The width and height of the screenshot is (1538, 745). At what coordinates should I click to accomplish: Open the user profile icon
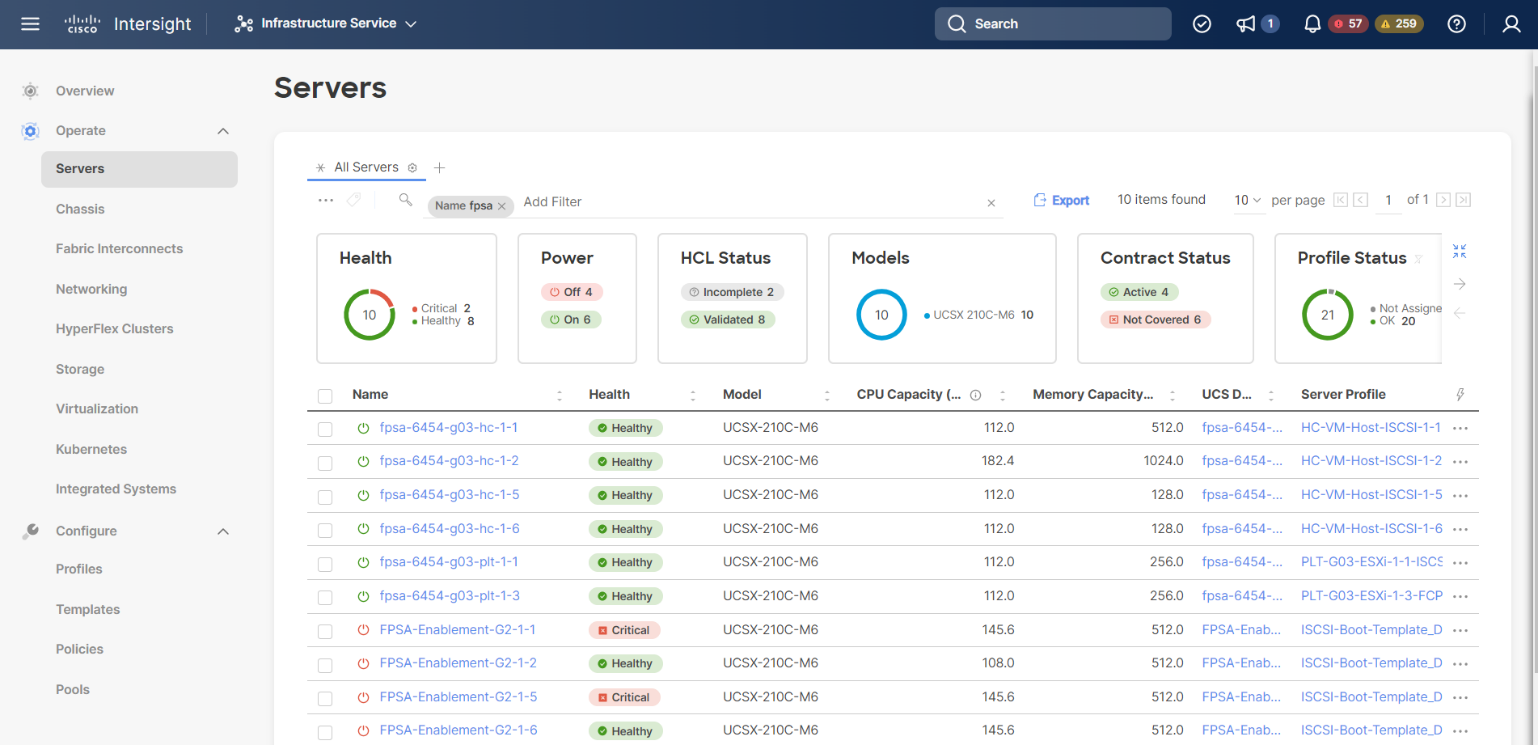point(1511,24)
